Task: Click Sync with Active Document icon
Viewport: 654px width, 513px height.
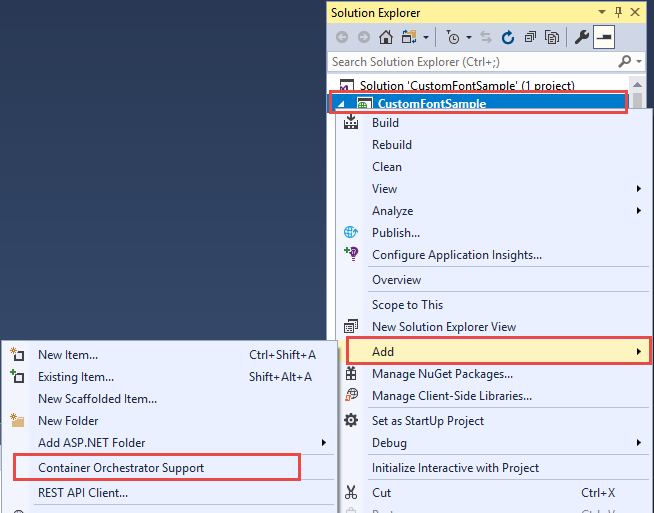Action: coord(486,38)
